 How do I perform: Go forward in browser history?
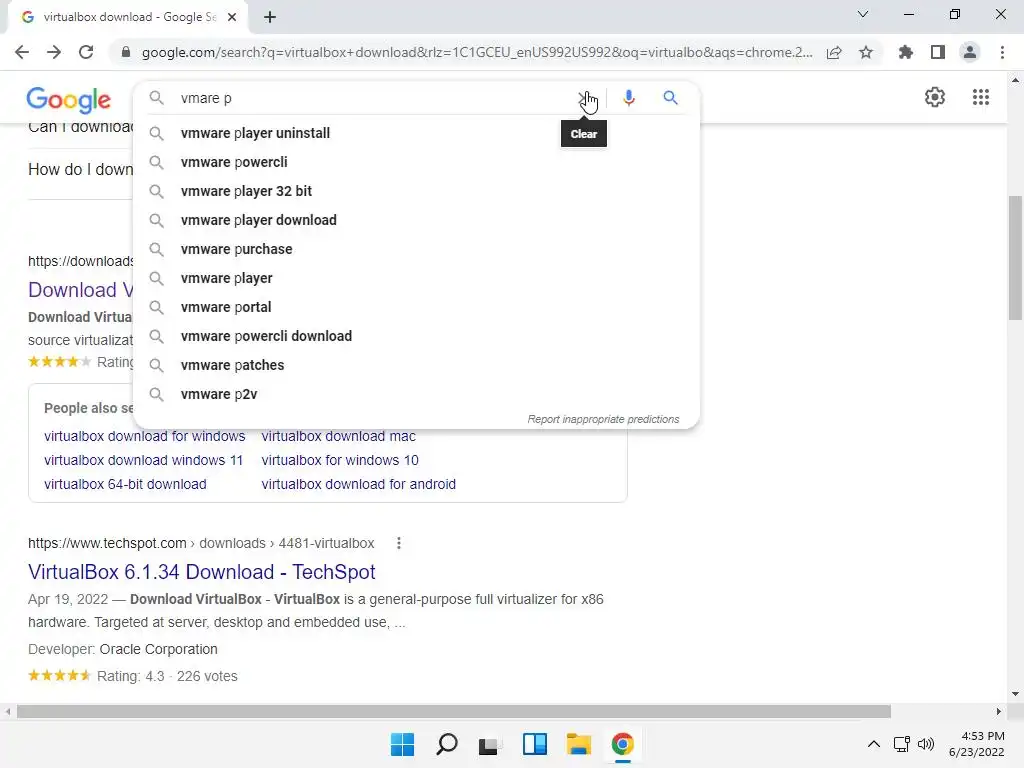(54, 52)
